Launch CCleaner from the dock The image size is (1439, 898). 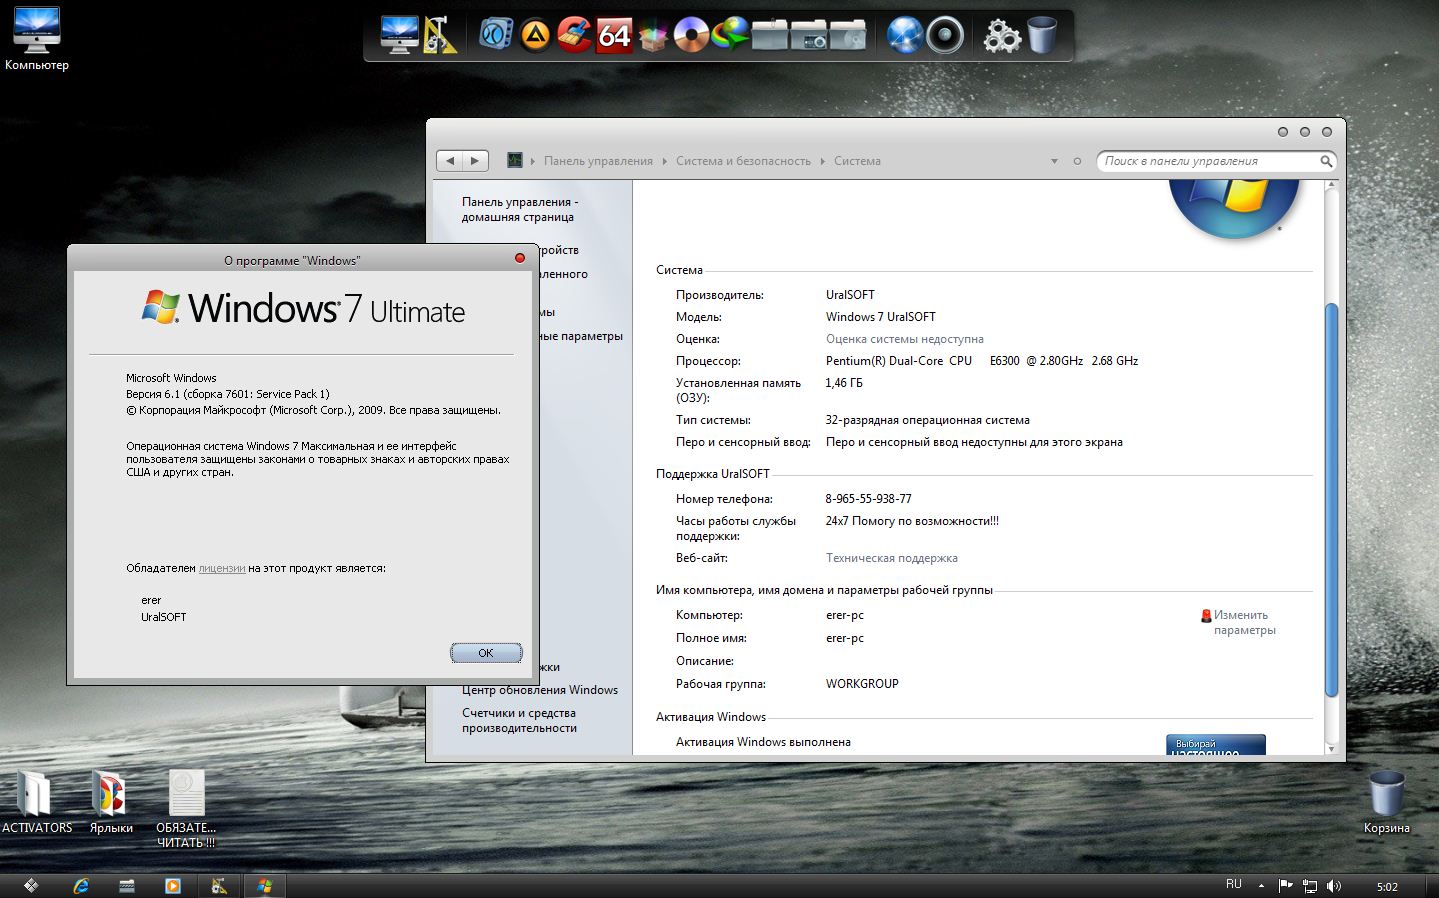[574, 35]
